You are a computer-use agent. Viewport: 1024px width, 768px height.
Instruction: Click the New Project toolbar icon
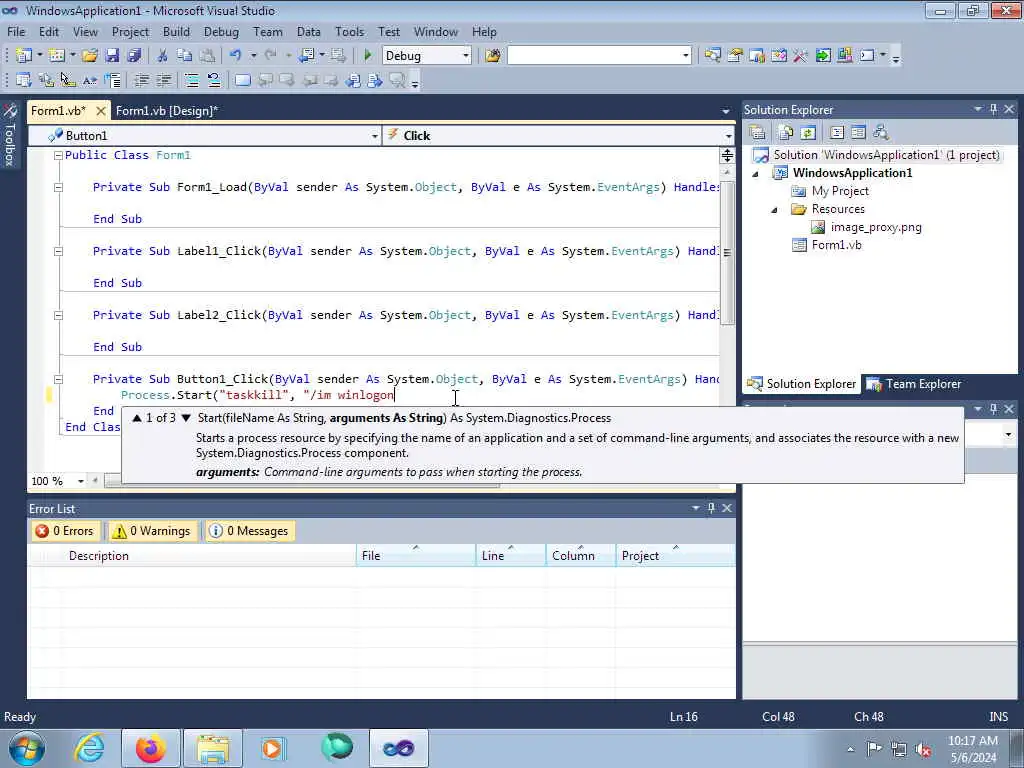tap(24, 56)
